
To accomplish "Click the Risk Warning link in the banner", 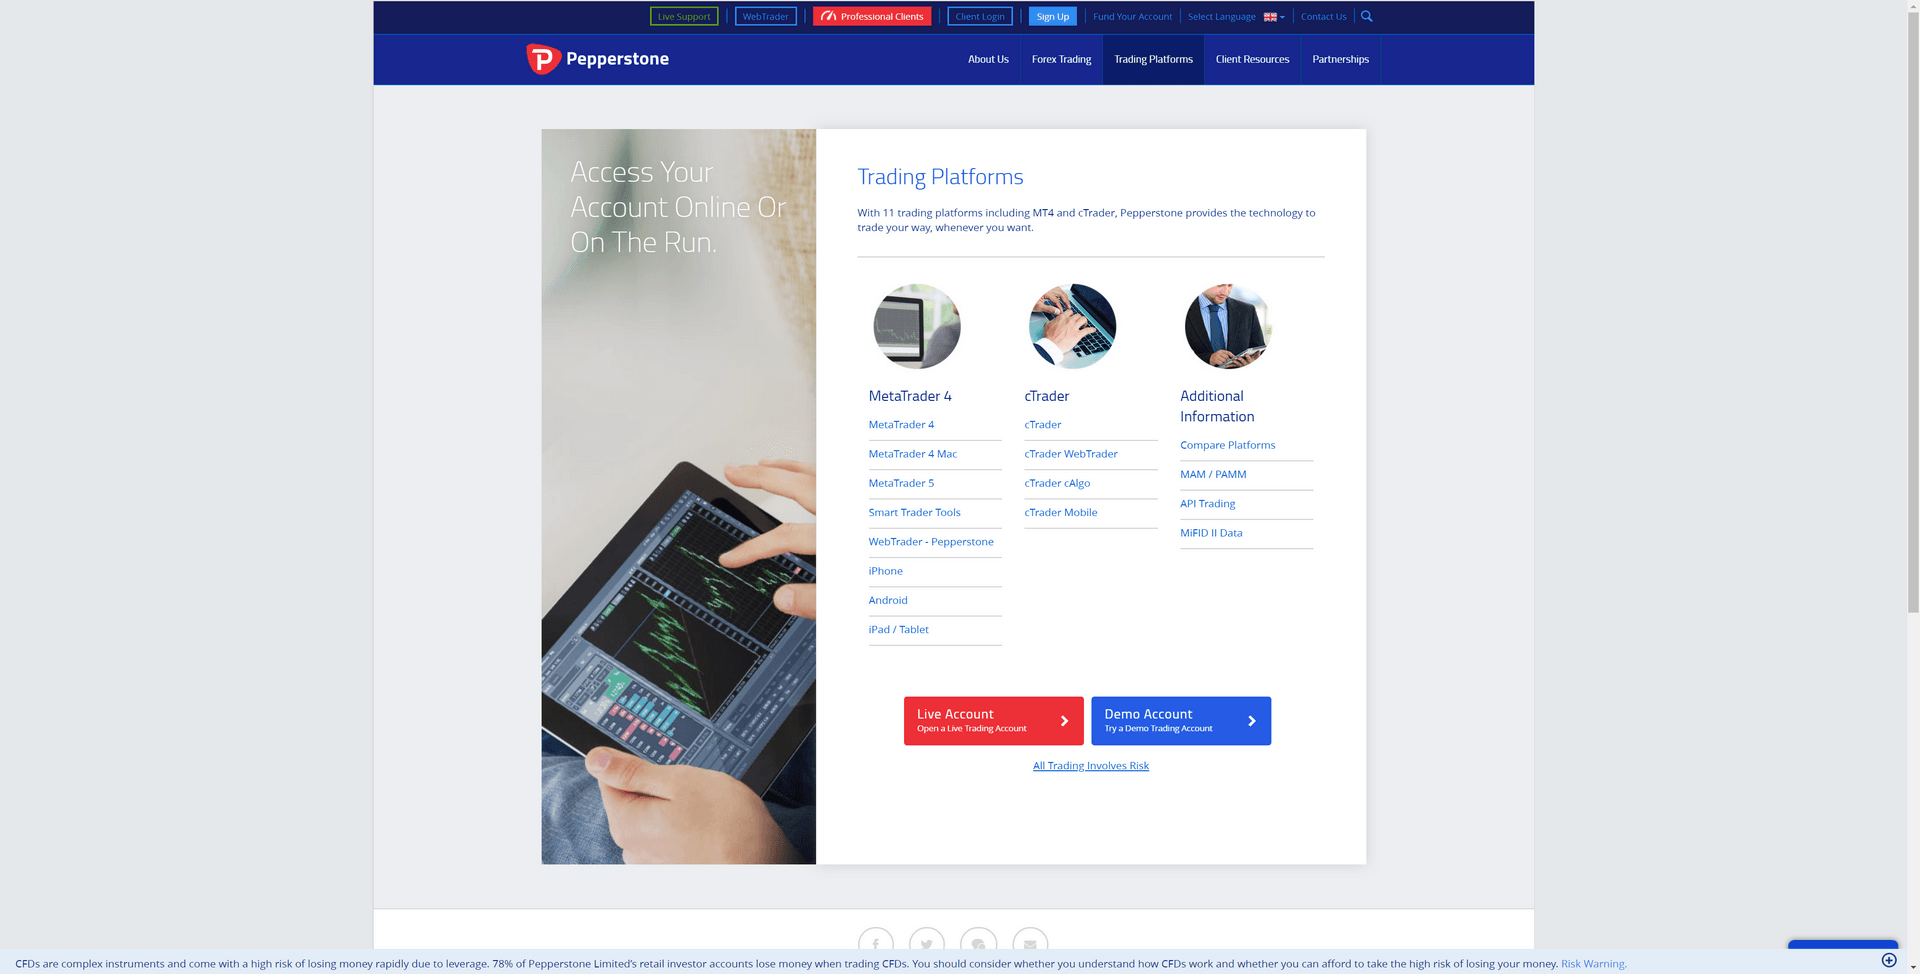I will pyautogui.click(x=1593, y=964).
